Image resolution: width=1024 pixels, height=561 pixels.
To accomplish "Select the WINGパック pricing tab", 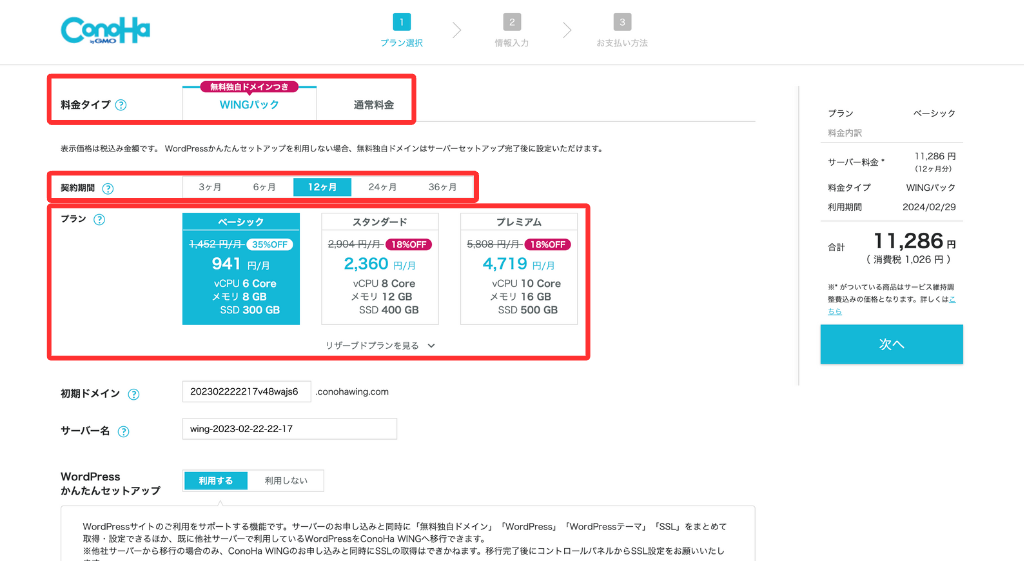I will [249, 104].
